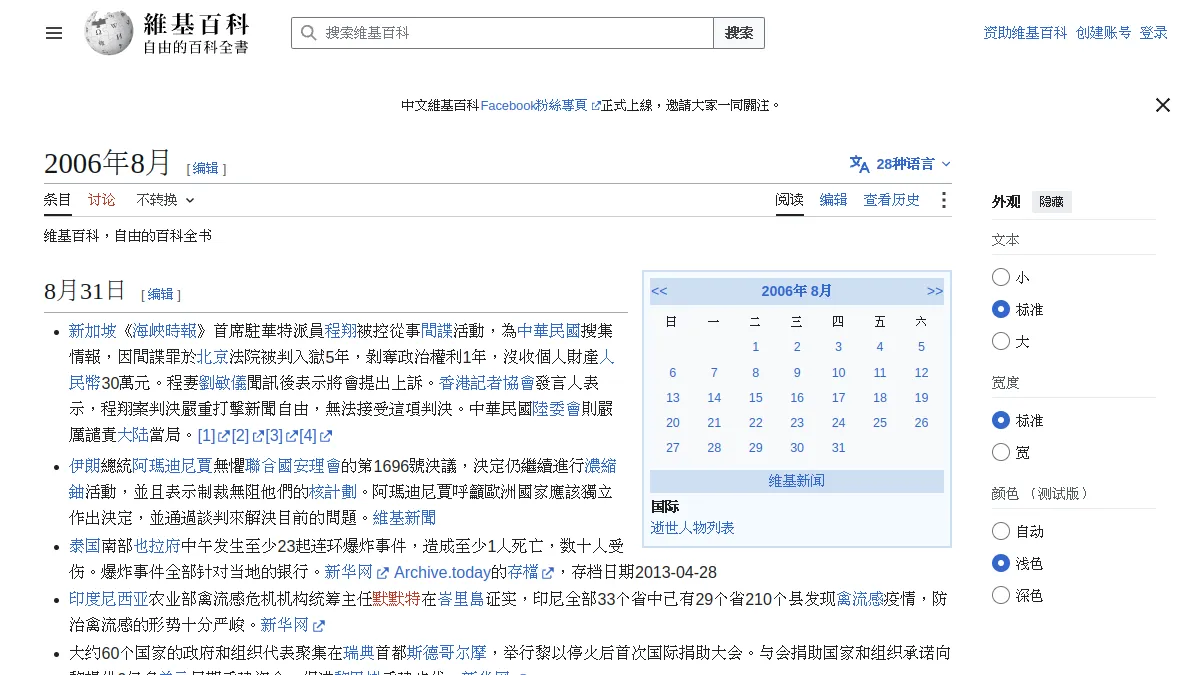
Task: Open the 登录 login link
Action: (1154, 33)
